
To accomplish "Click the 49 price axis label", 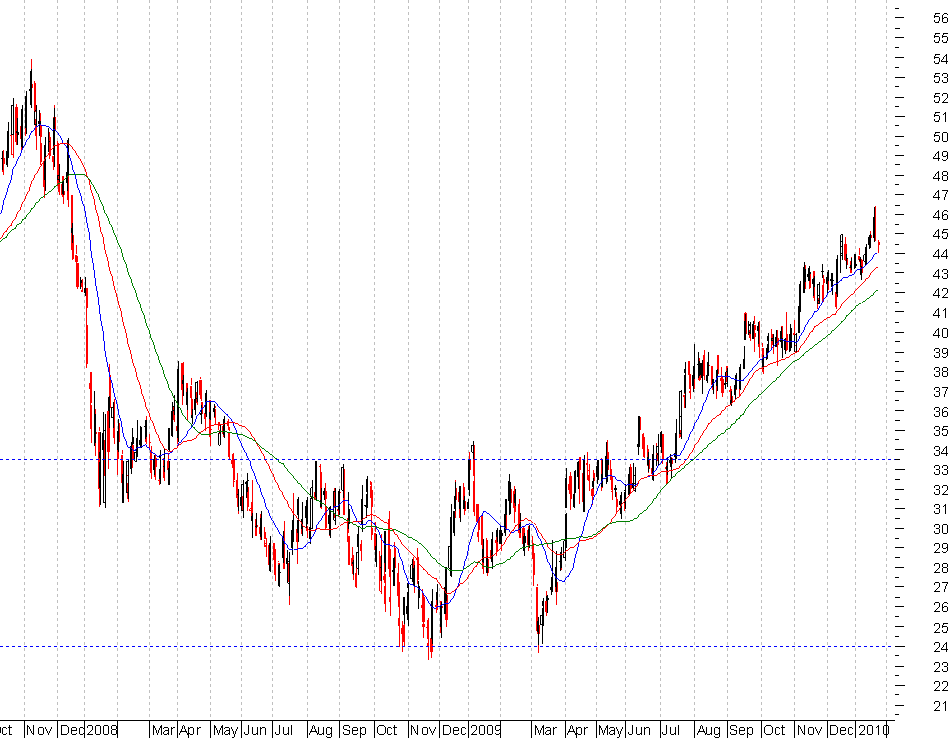I will (x=940, y=157).
